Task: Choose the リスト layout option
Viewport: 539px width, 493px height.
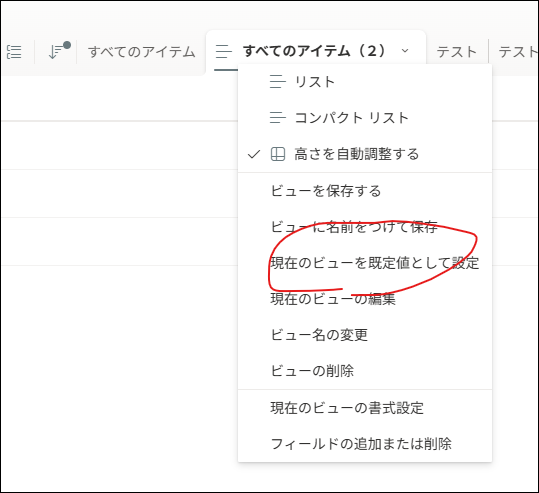Action: click(x=365, y=82)
